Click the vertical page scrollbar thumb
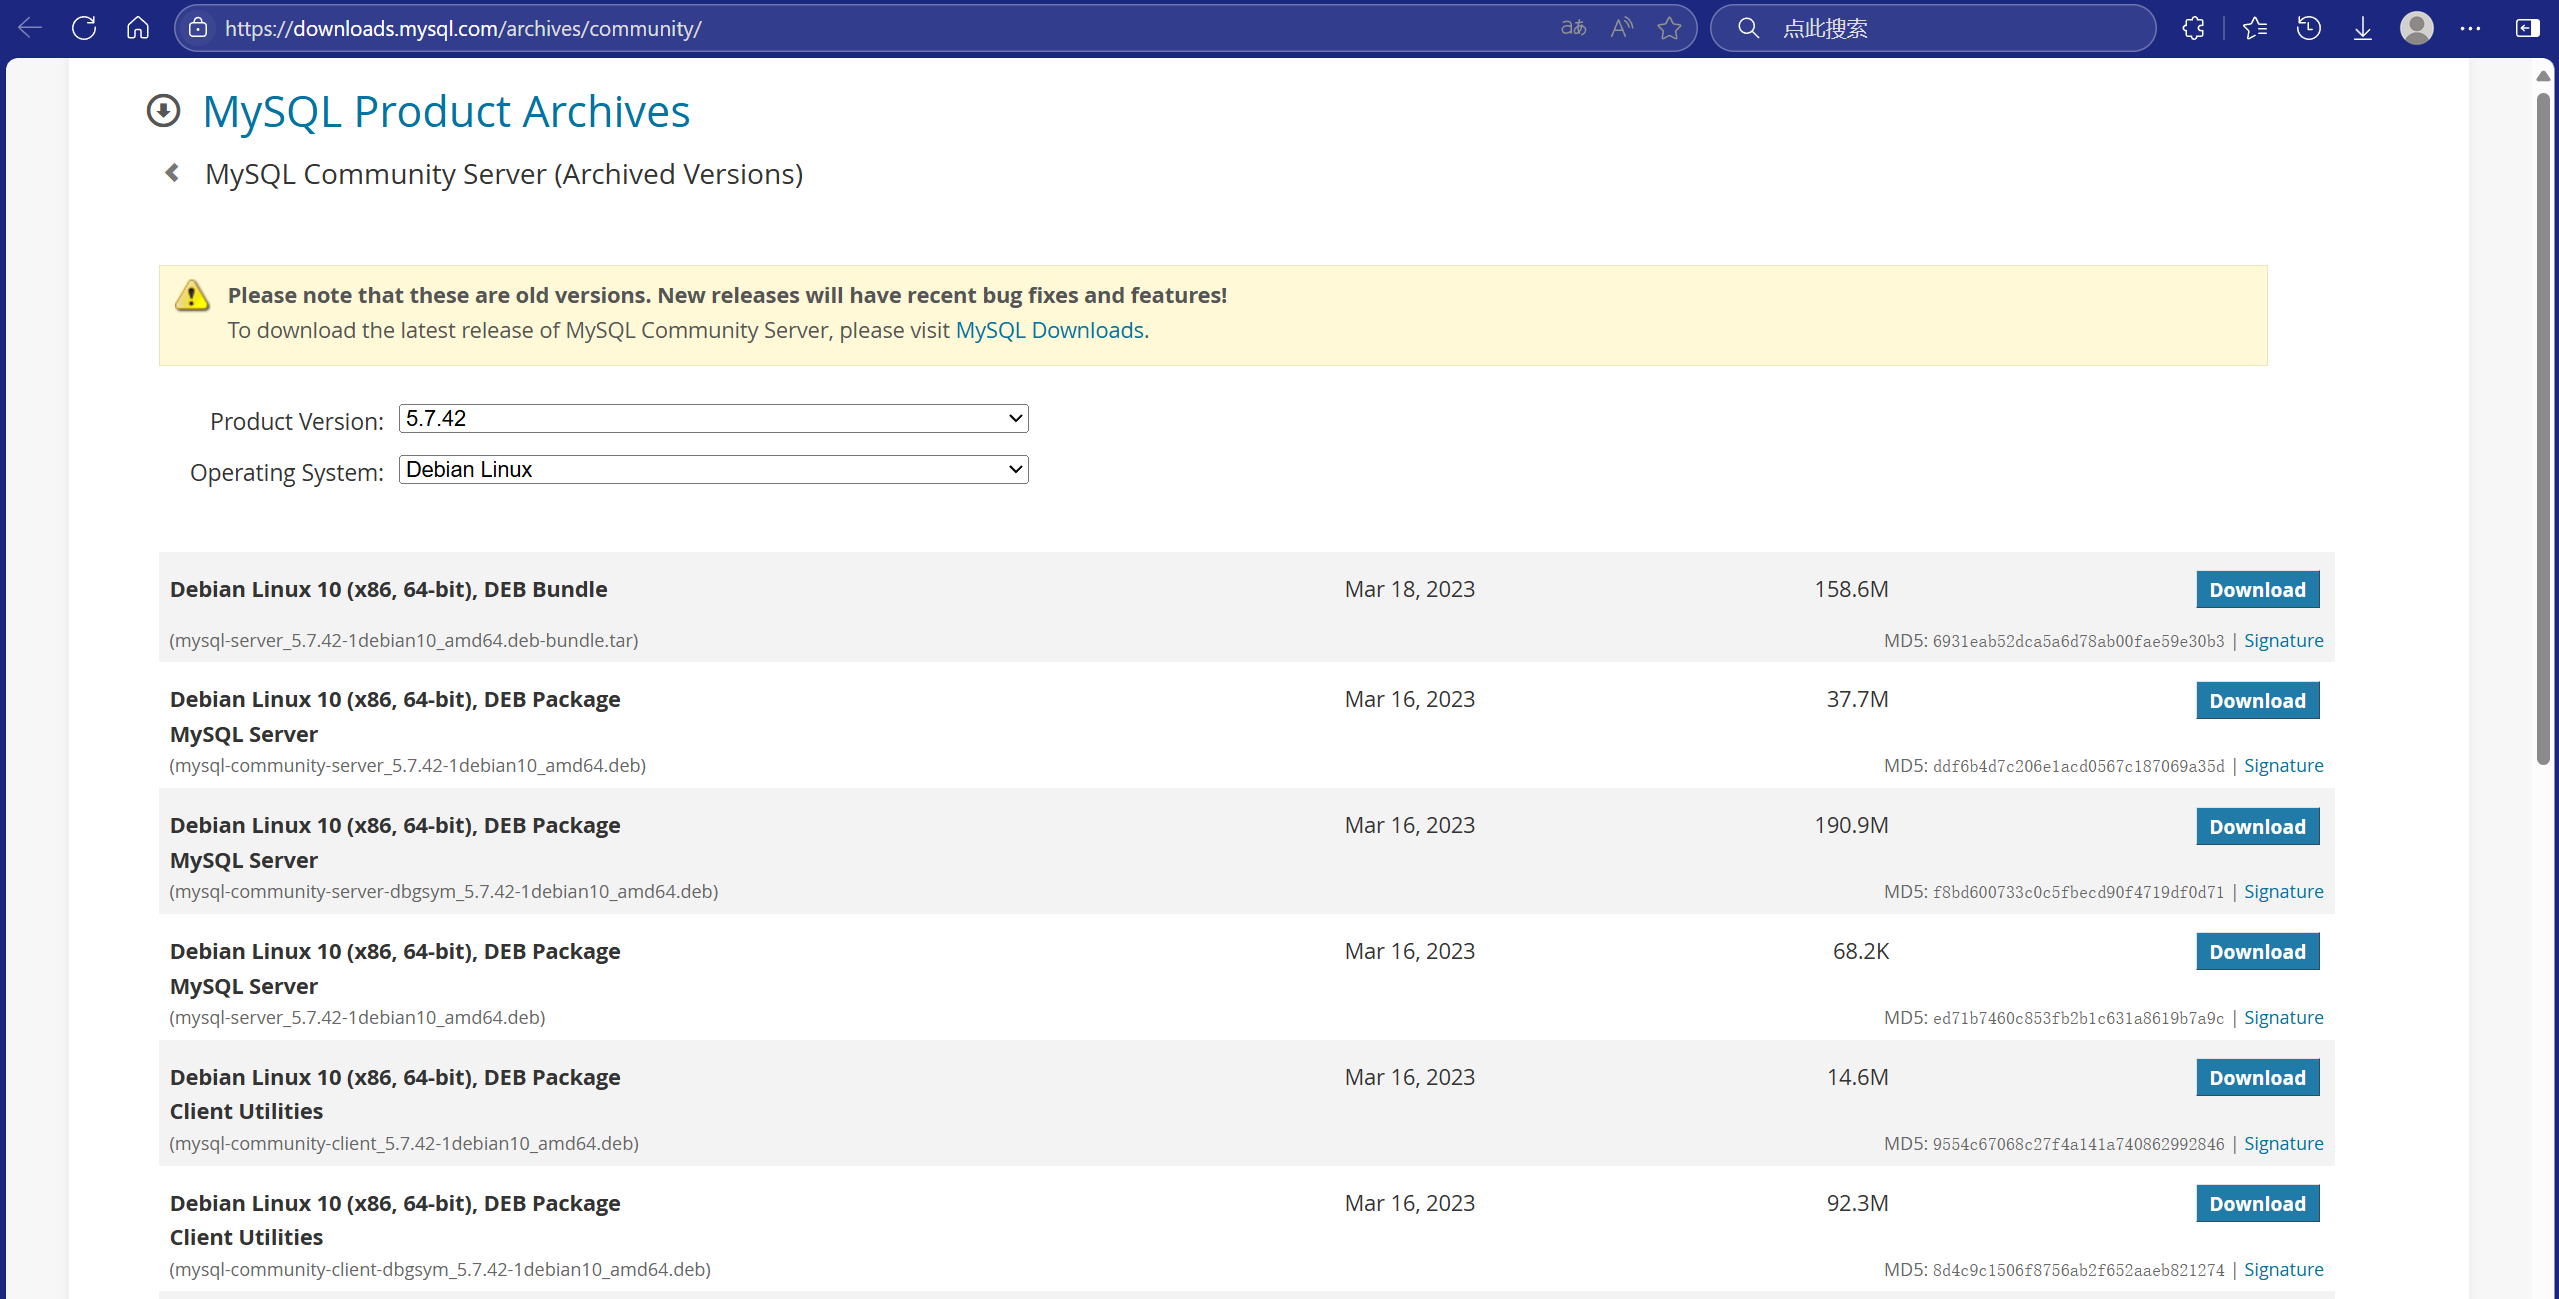This screenshot has width=2559, height=1299. click(2543, 430)
